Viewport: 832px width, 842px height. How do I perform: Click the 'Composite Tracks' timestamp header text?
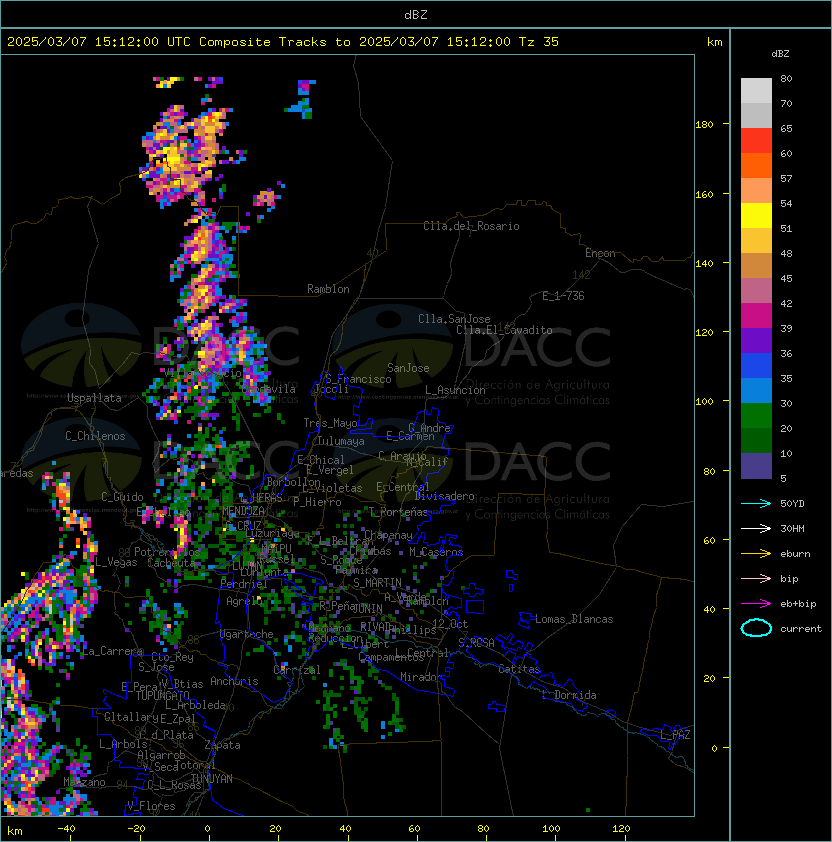(x=283, y=42)
